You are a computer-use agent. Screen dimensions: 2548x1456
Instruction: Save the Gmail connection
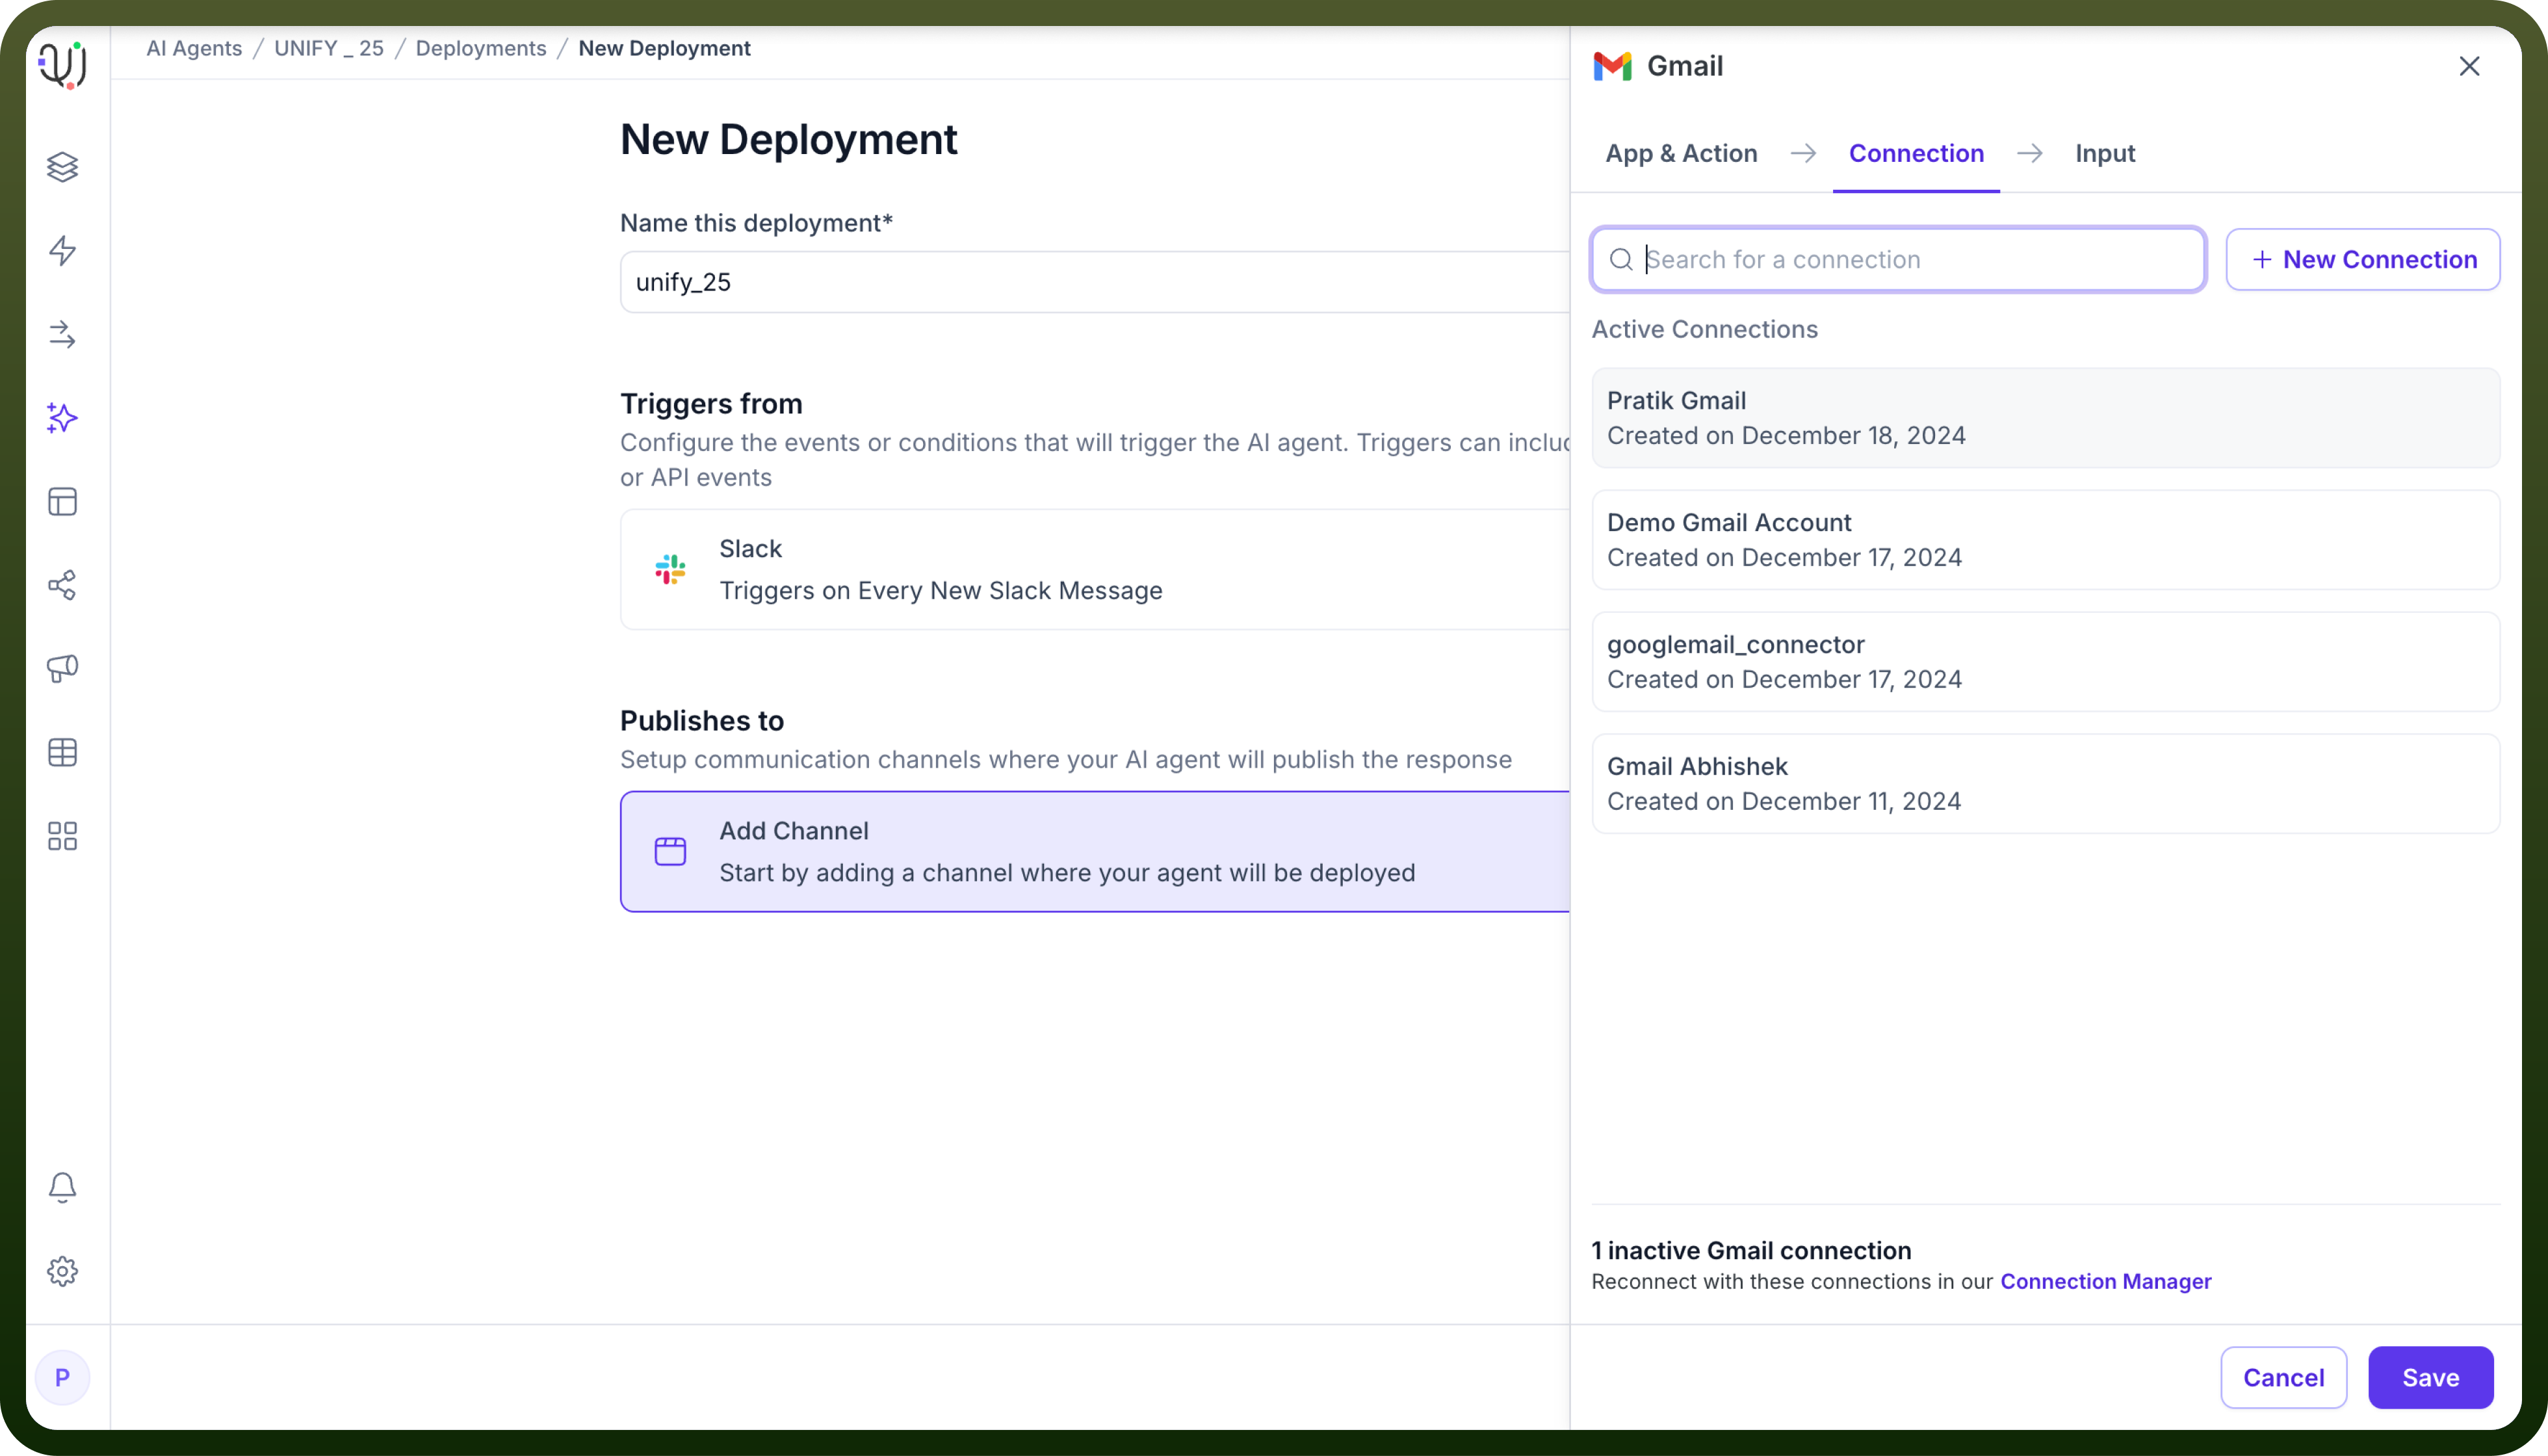pyautogui.click(x=2430, y=1377)
